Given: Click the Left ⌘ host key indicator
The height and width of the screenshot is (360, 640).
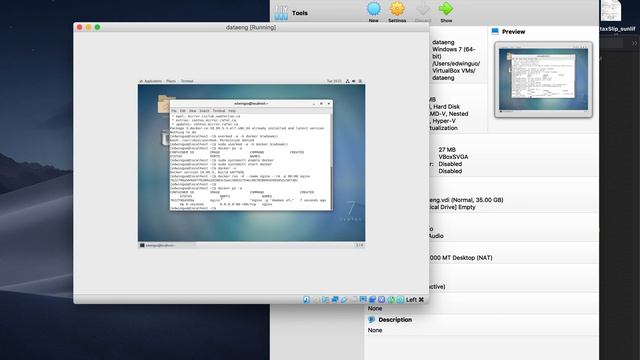Looking at the screenshot, I should pos(415,300).
